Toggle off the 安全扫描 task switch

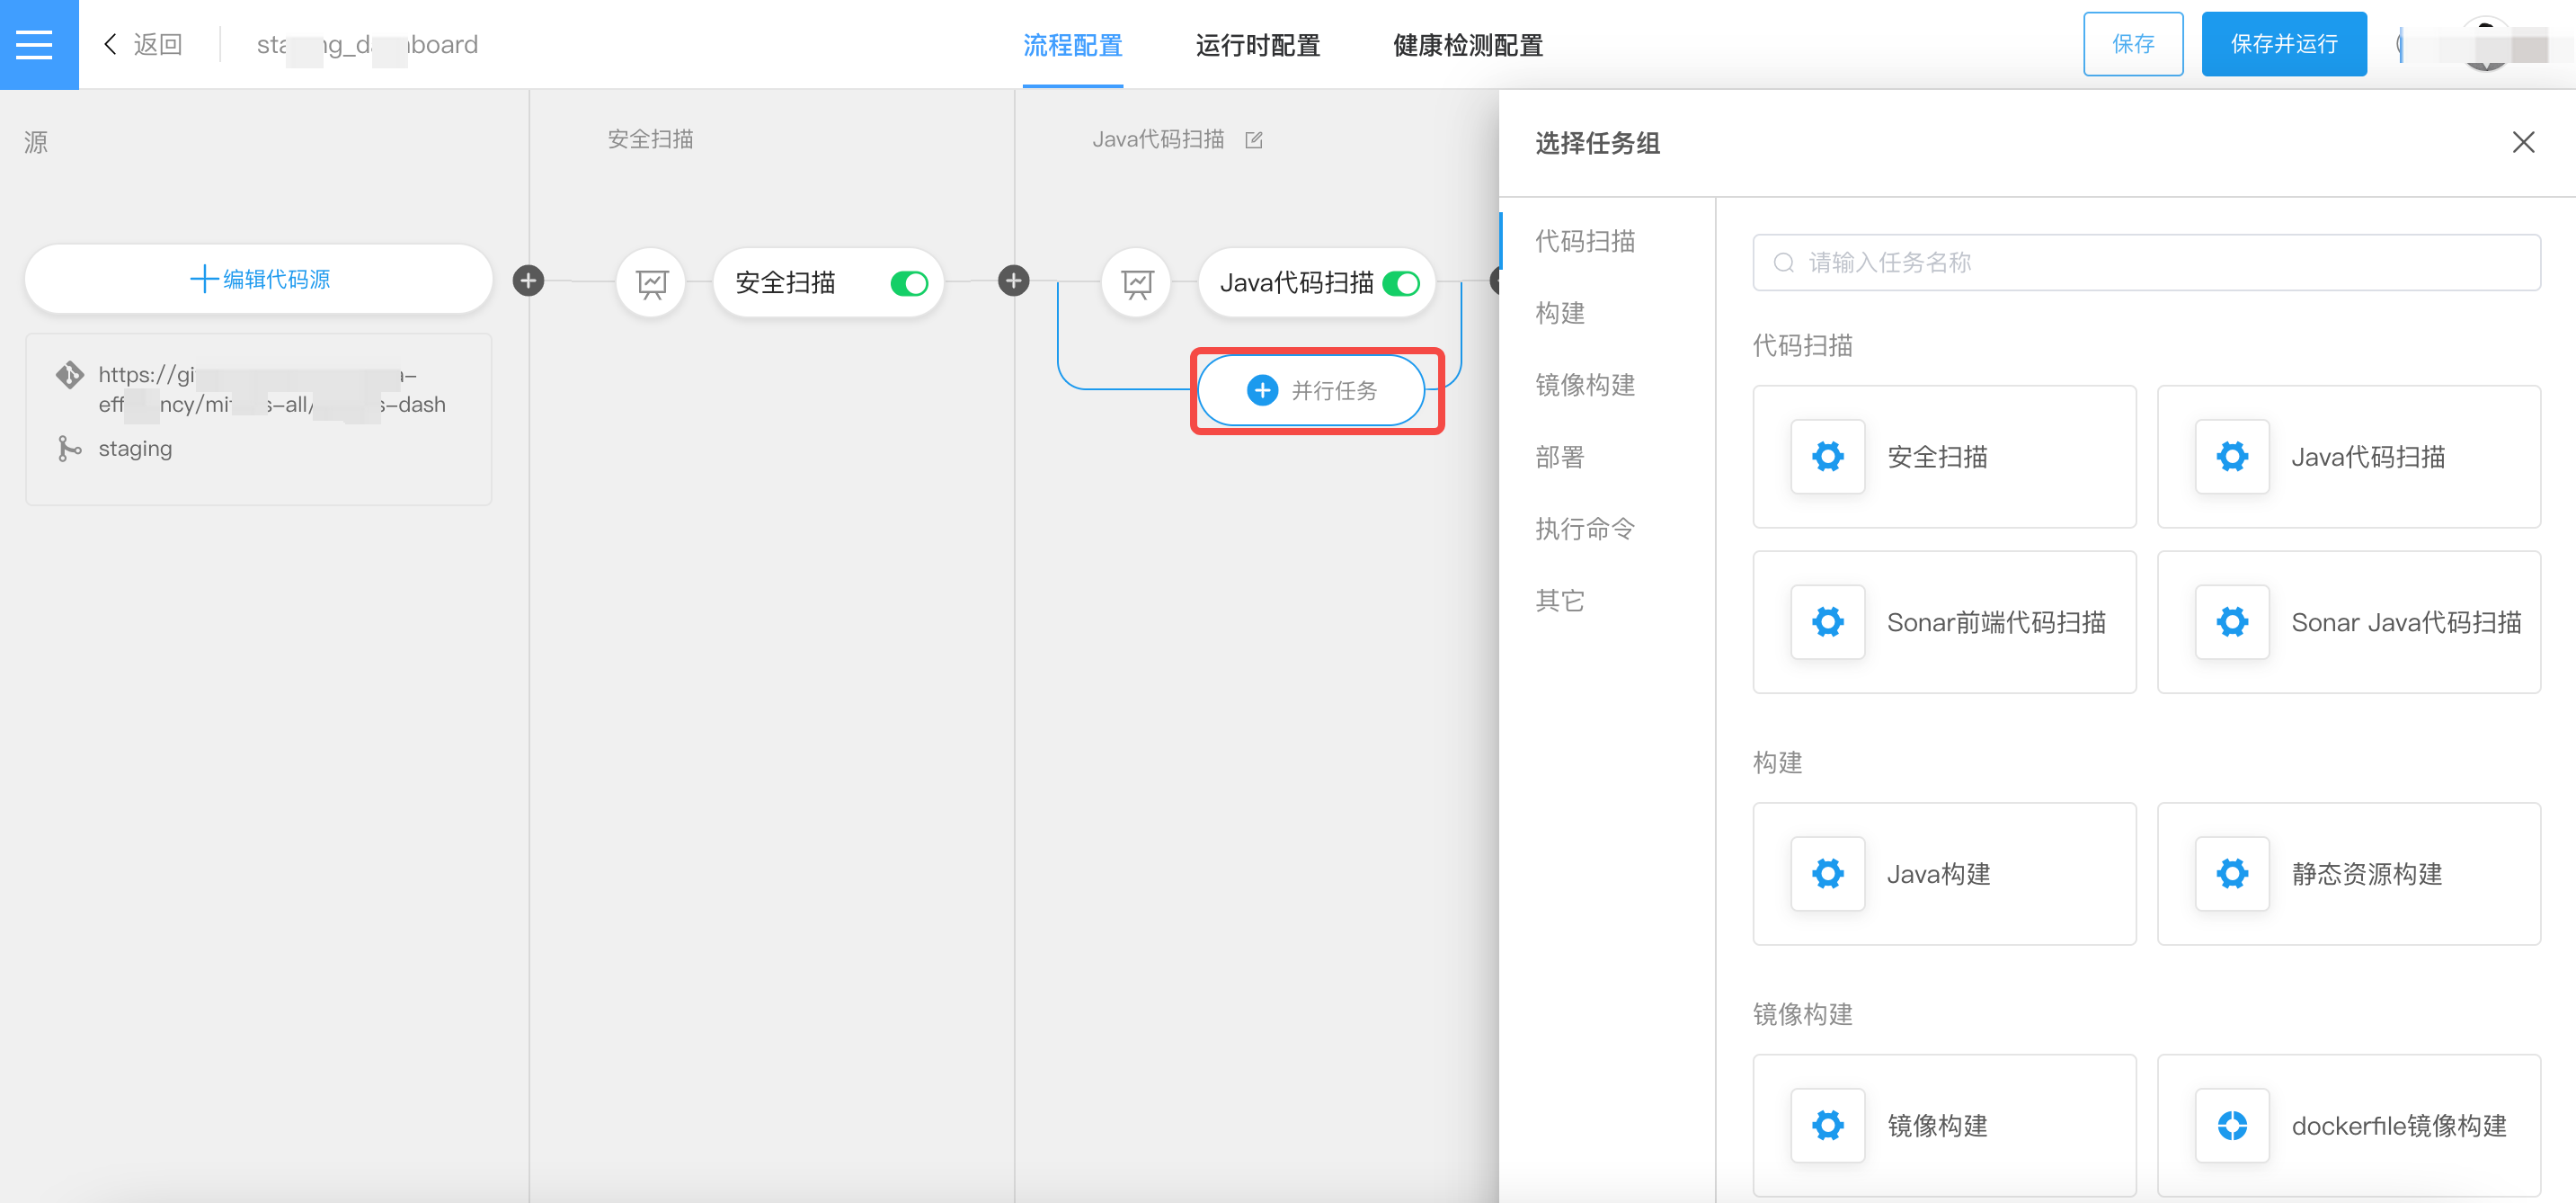tap(909, 284)
